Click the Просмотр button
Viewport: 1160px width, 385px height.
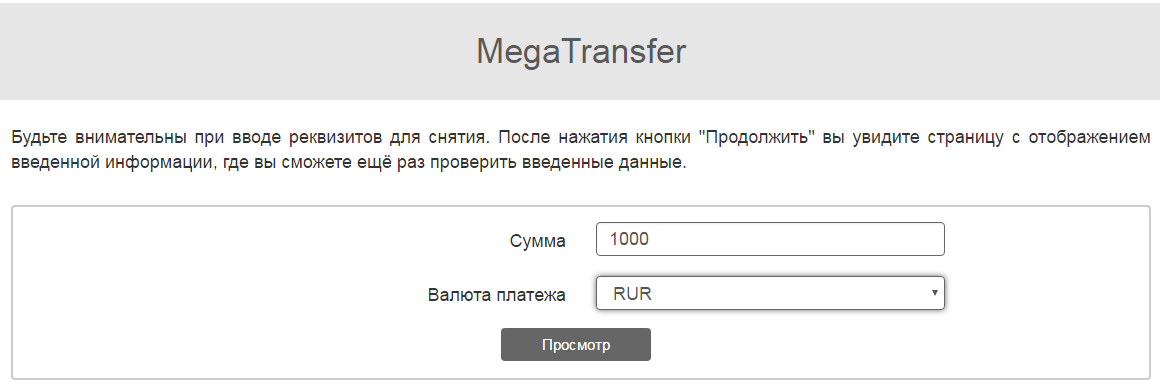tap(576, 345)
